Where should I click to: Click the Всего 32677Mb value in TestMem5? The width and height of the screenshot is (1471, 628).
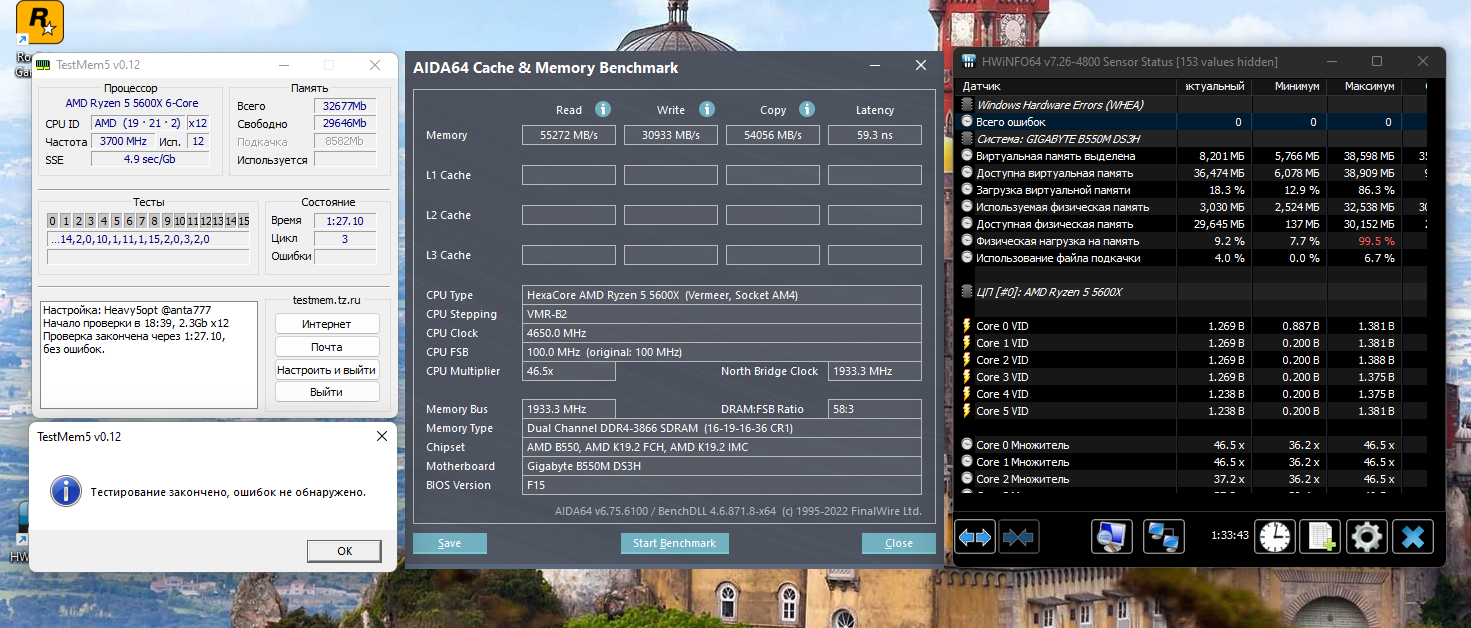(x=345, y=105)
